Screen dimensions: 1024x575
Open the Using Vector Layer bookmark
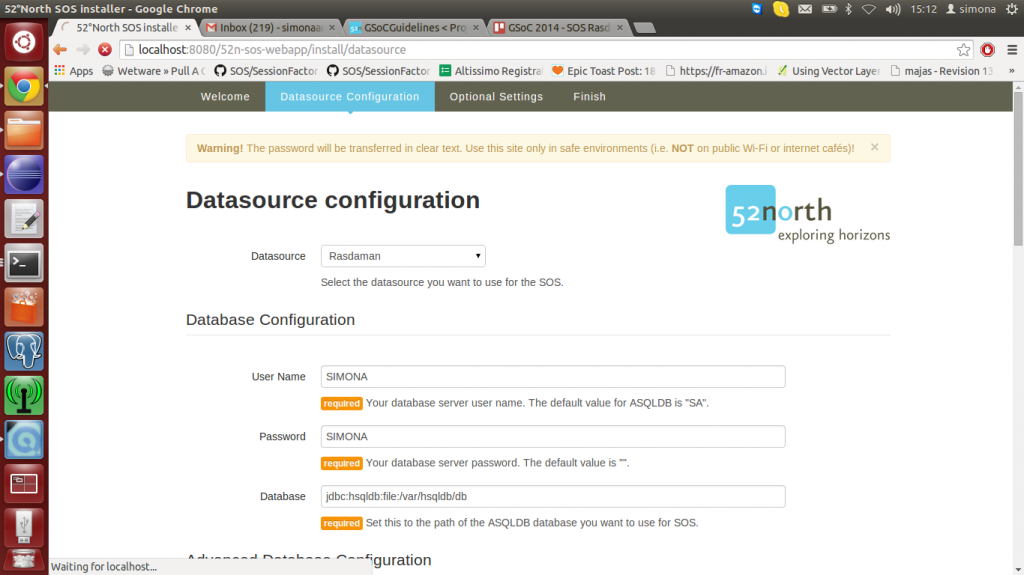click(828, 71)
